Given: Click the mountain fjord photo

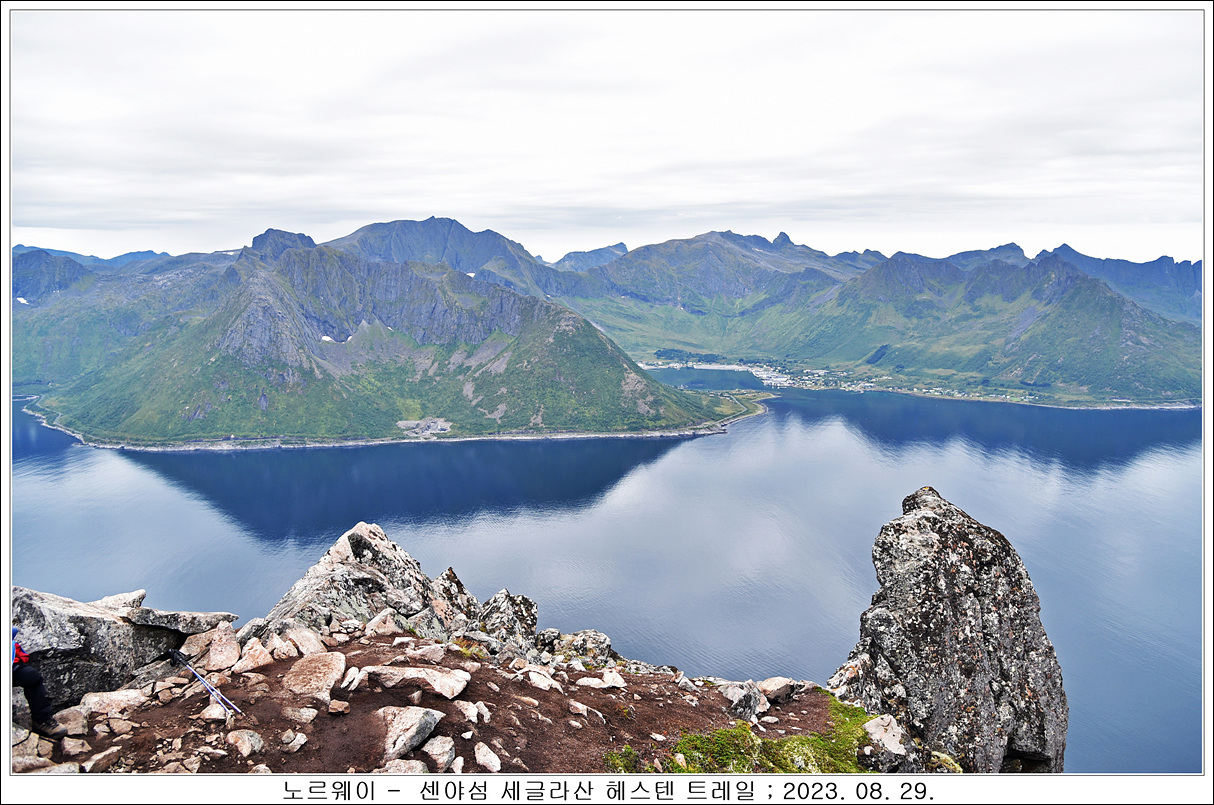Looking at the screenshot, I should click(x=607, y=392).
